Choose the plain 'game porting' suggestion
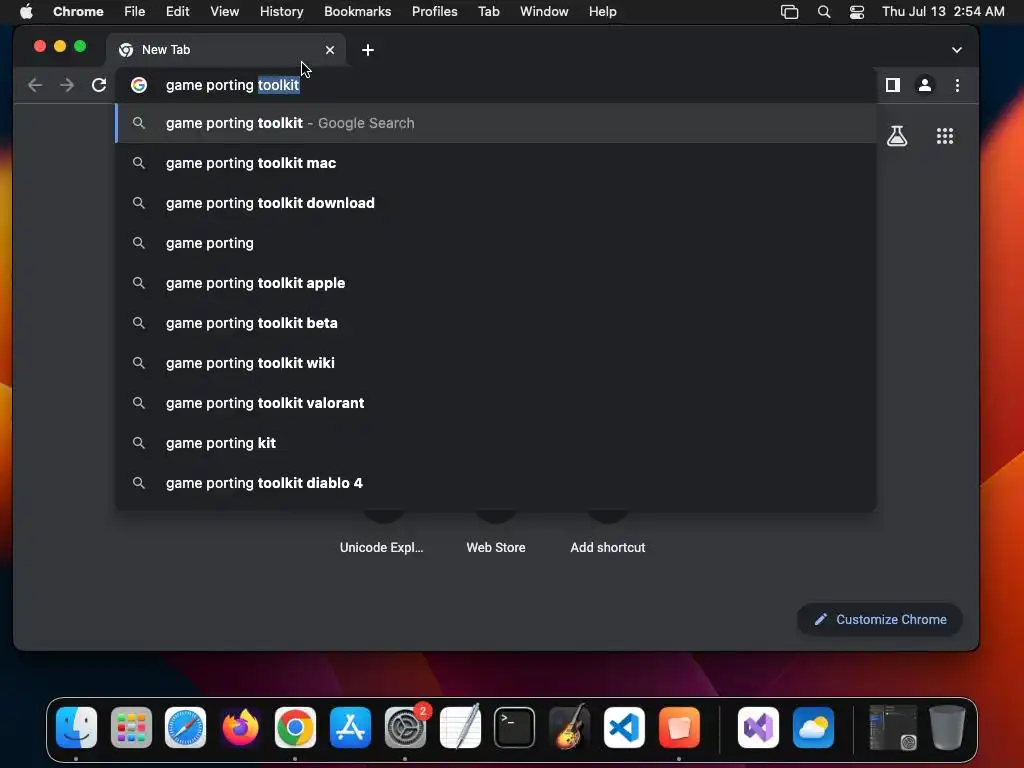1024x768 pixels. pyautogui.click(x=496, y=243)
